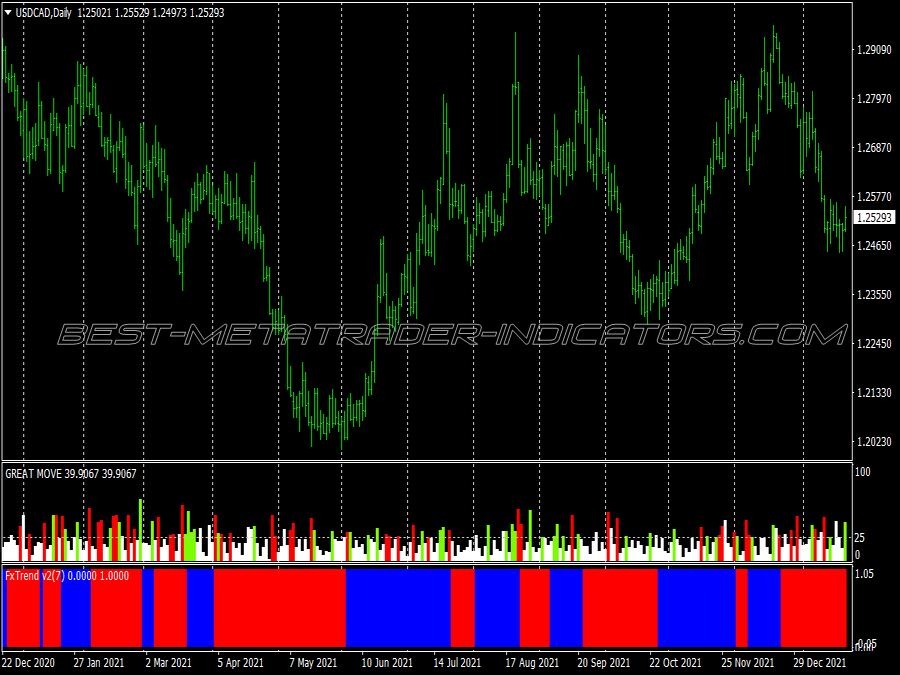Click the 10 Jun 2021 date label

(x=387, y=663)
